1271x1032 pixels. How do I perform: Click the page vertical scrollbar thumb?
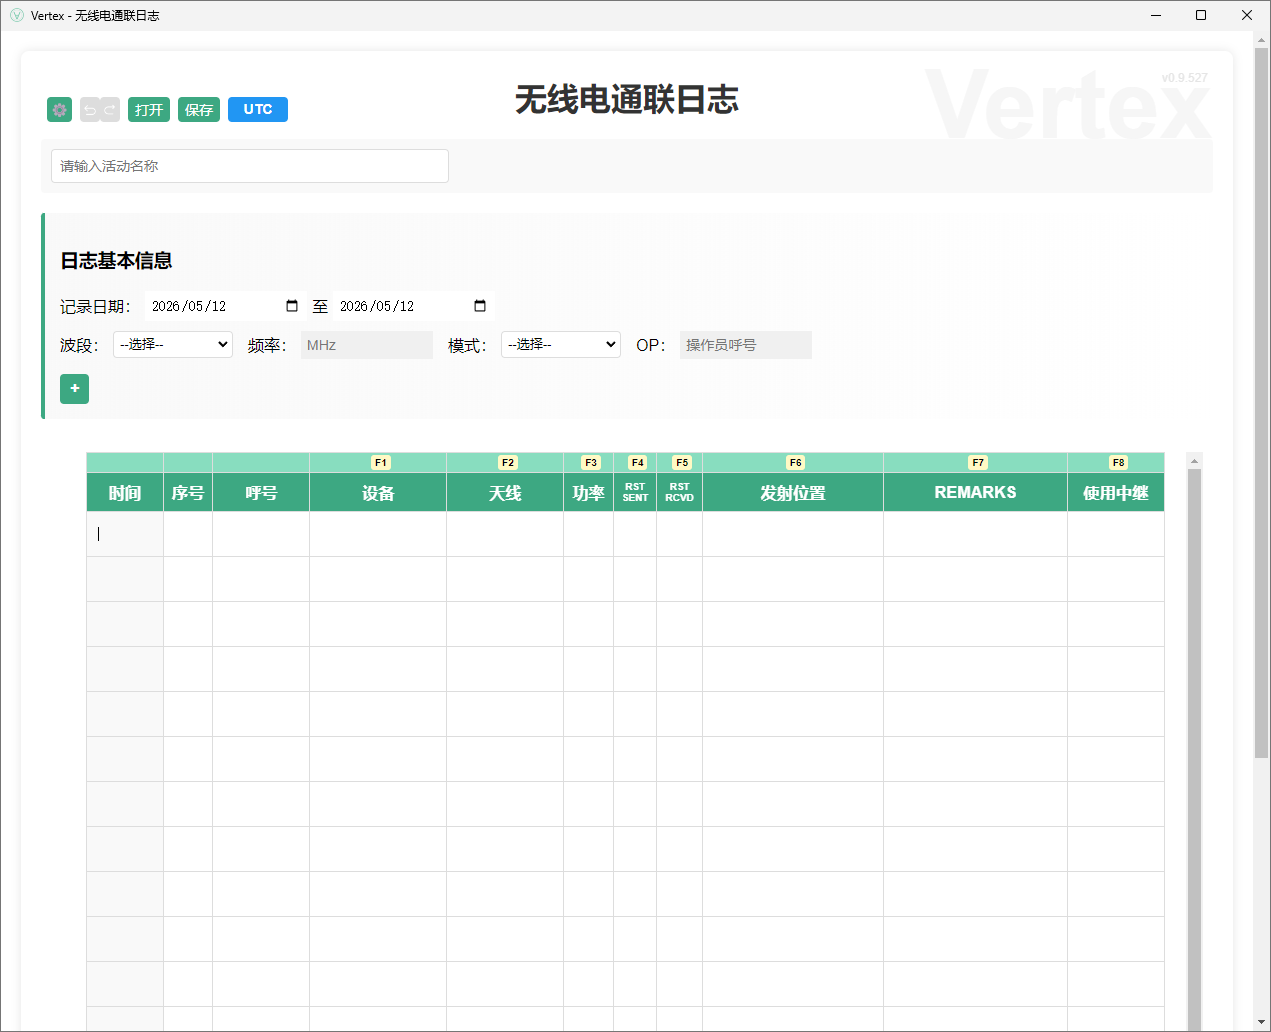click(x=1261, y=403)
